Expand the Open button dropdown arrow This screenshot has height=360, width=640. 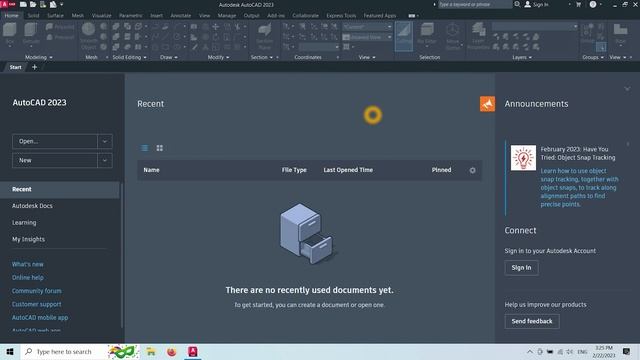(105, 142)
